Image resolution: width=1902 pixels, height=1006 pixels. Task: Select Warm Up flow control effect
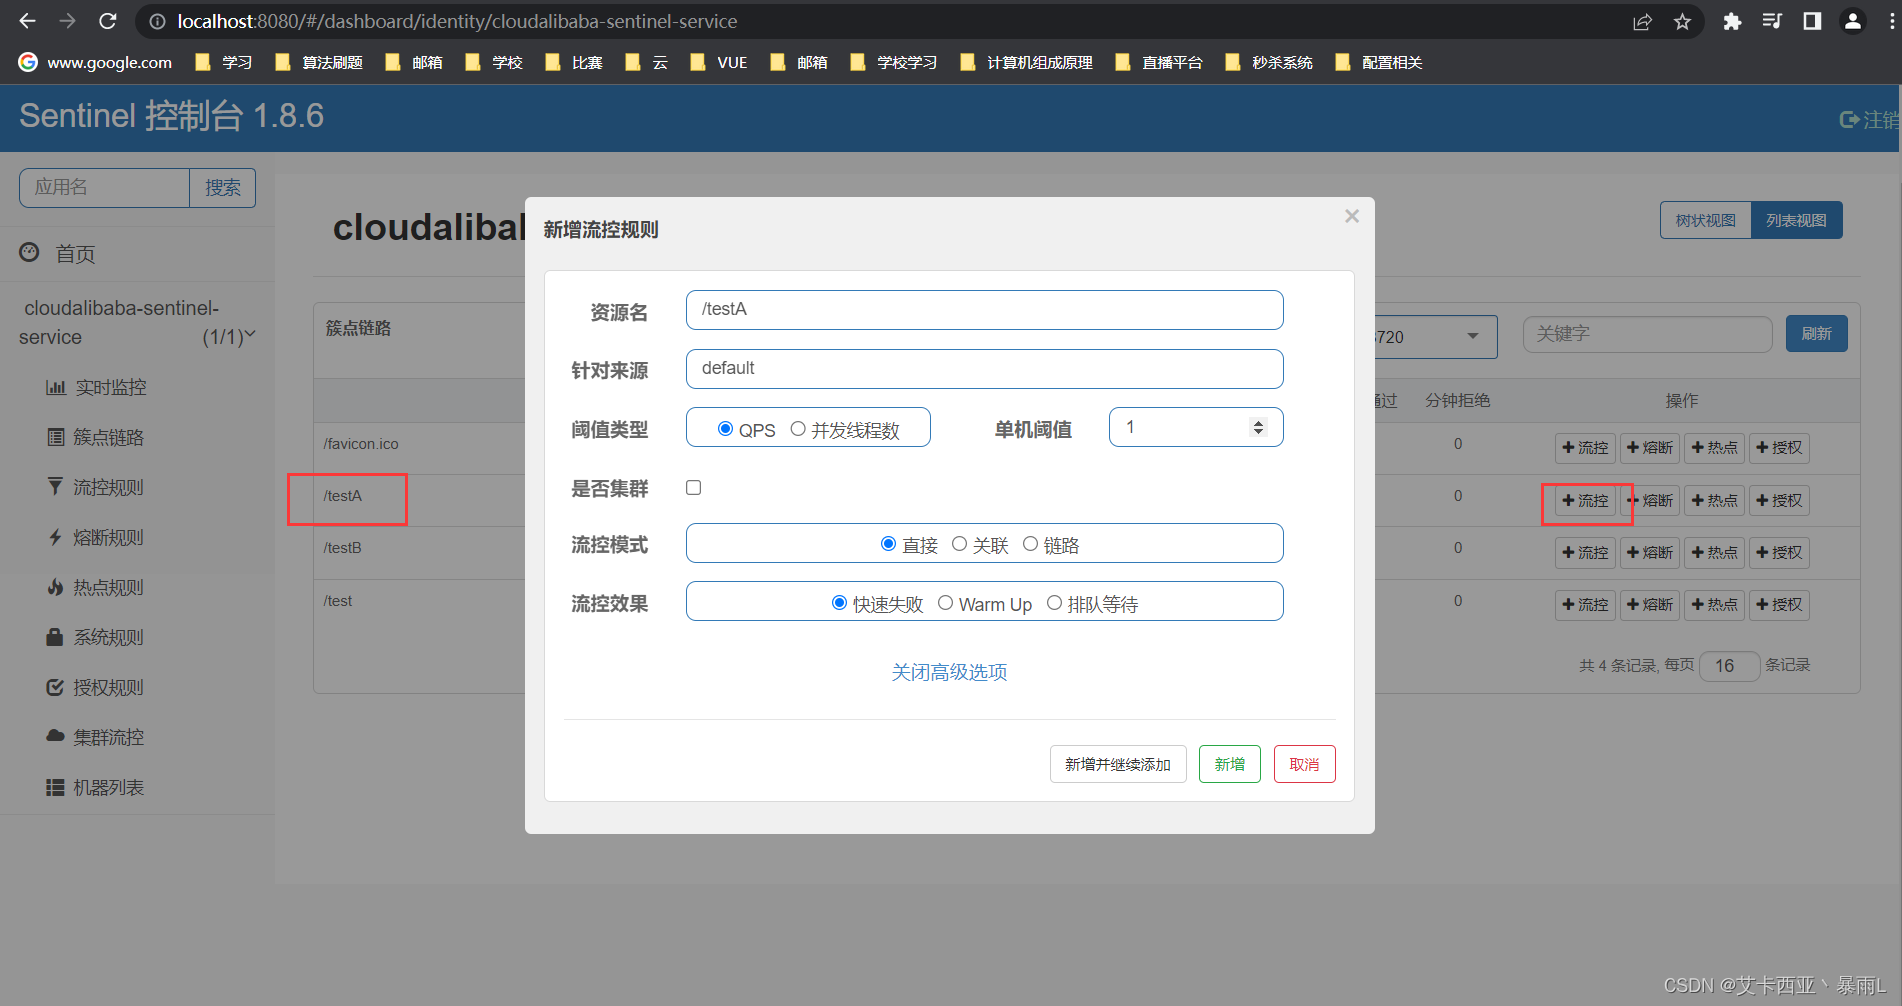(945, 603)
